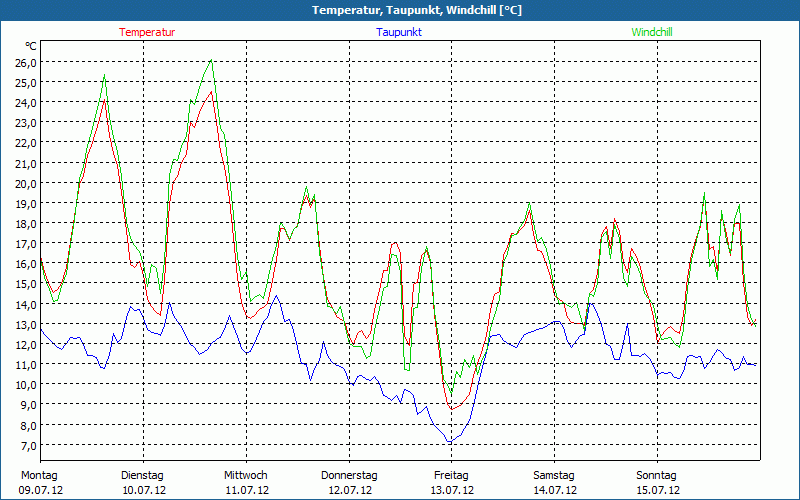Click the 10,0 y-axis value

(x=26, y=385)
